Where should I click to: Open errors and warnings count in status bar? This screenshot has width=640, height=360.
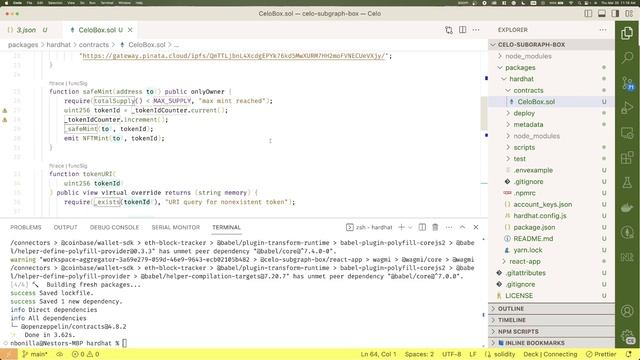tap(85, 354)
